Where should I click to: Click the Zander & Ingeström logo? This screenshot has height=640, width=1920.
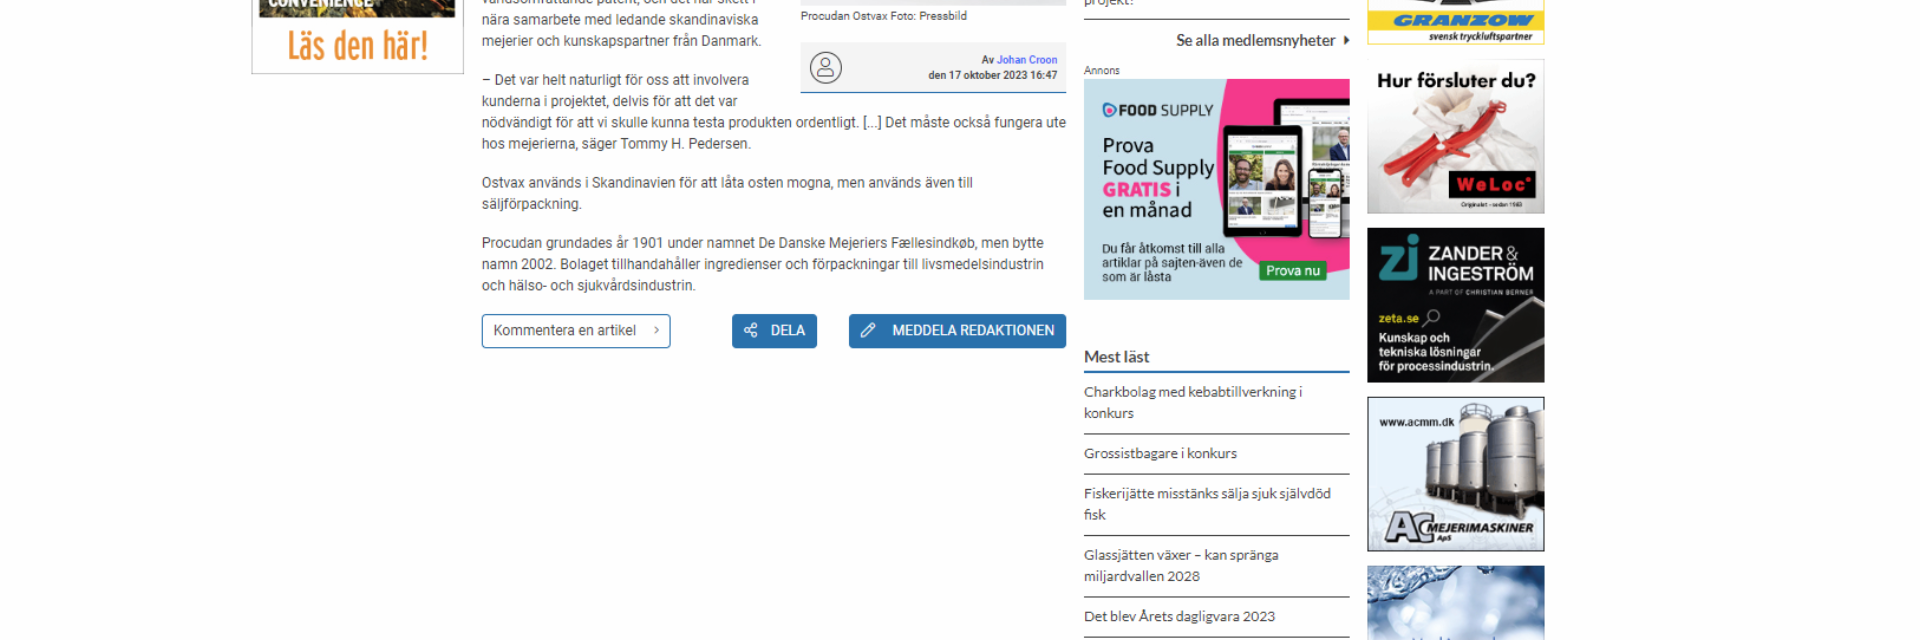pyautogui.click(x=1456, y=262)
